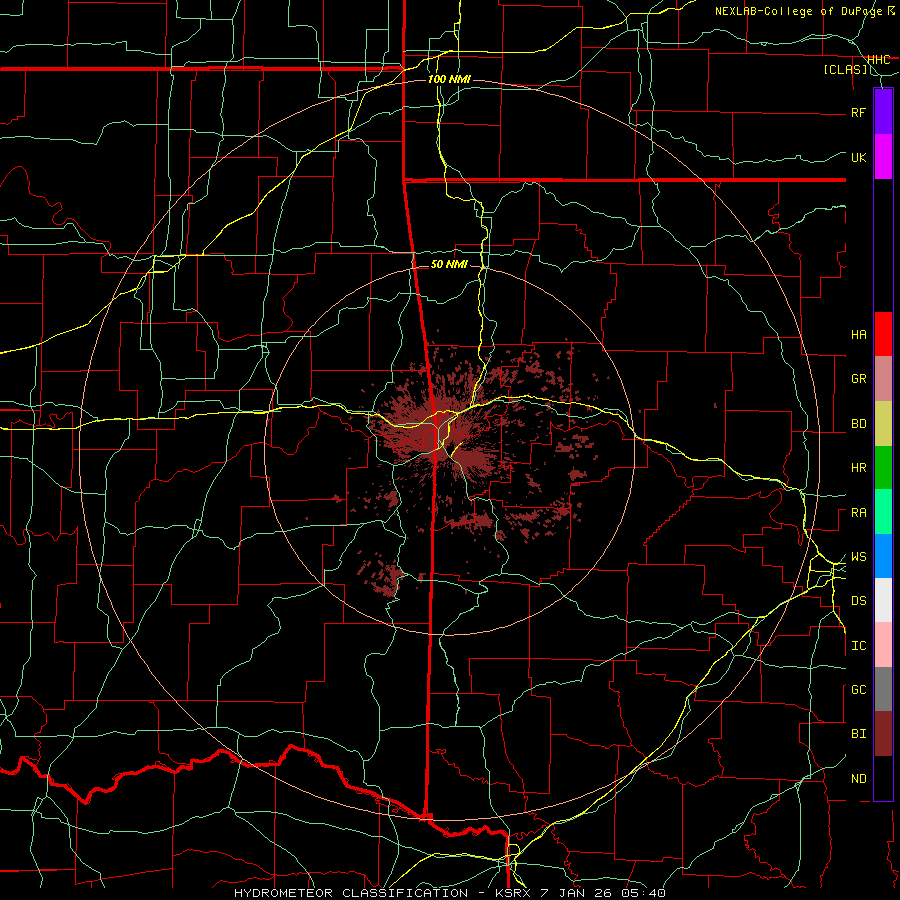Click the NEXLAB-College of DuPage credit text

[x=800, y=11]
